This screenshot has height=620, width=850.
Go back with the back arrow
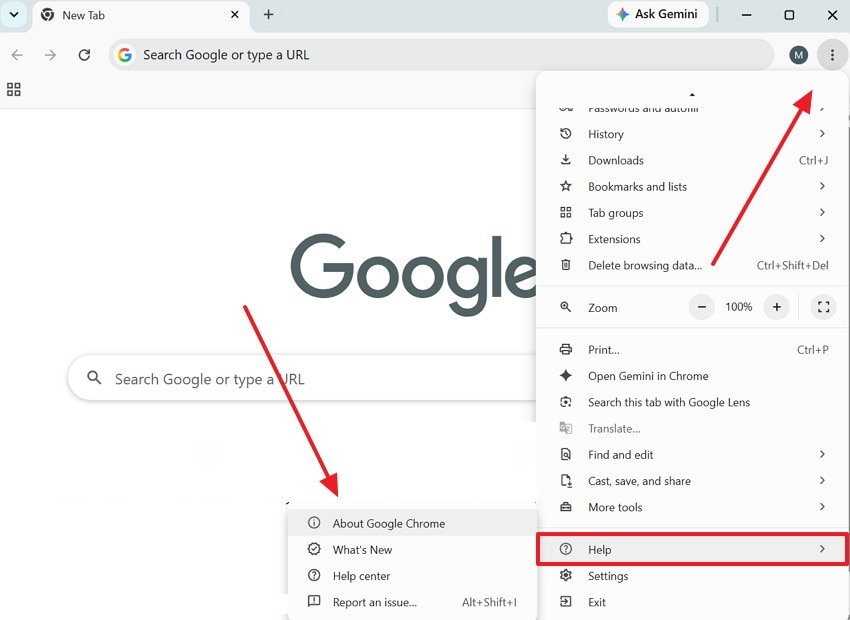[x=17, y=55]
